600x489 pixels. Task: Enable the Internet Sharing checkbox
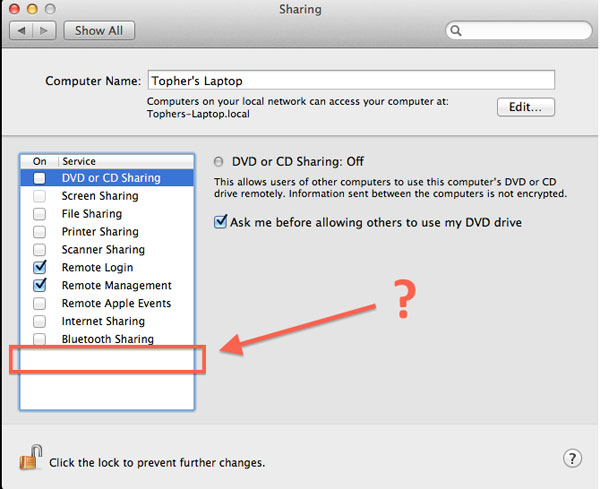40,322
